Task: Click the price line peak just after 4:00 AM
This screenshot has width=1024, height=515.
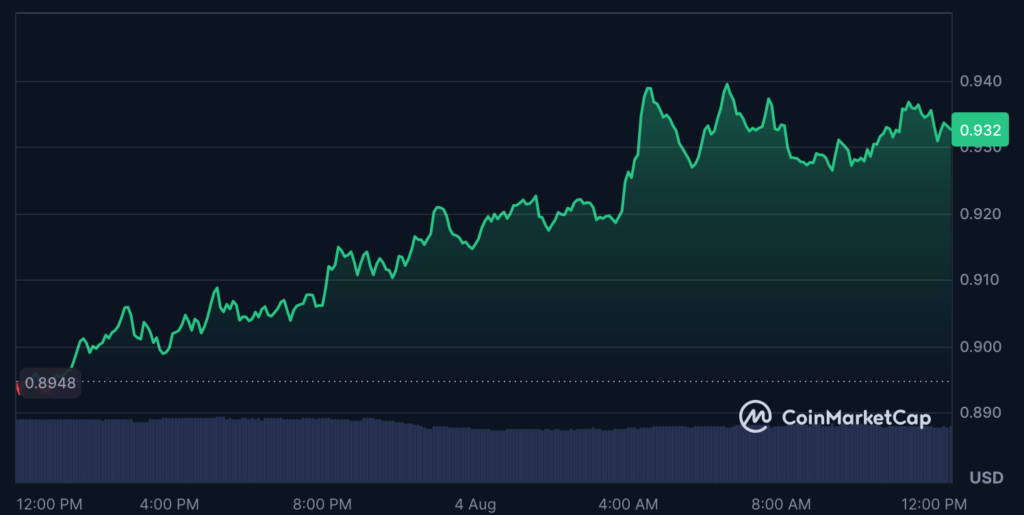Action: [650, 88]
